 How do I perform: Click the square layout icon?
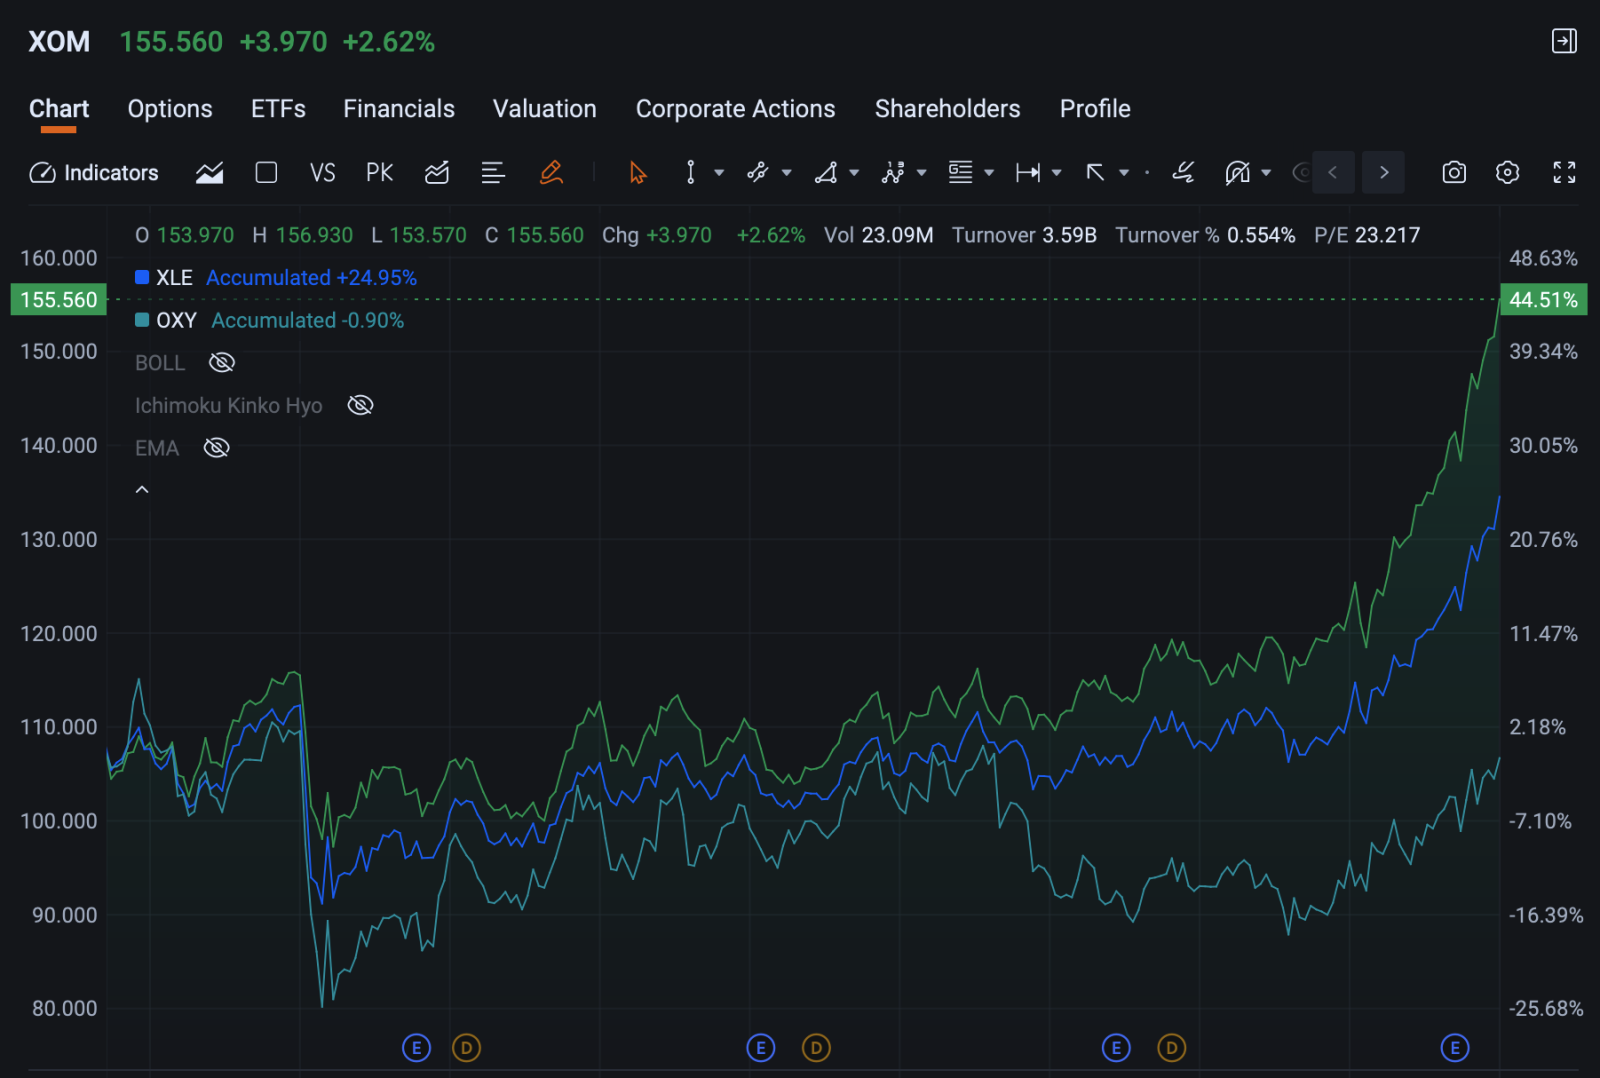pyautogui.click(x=266, y=173)
